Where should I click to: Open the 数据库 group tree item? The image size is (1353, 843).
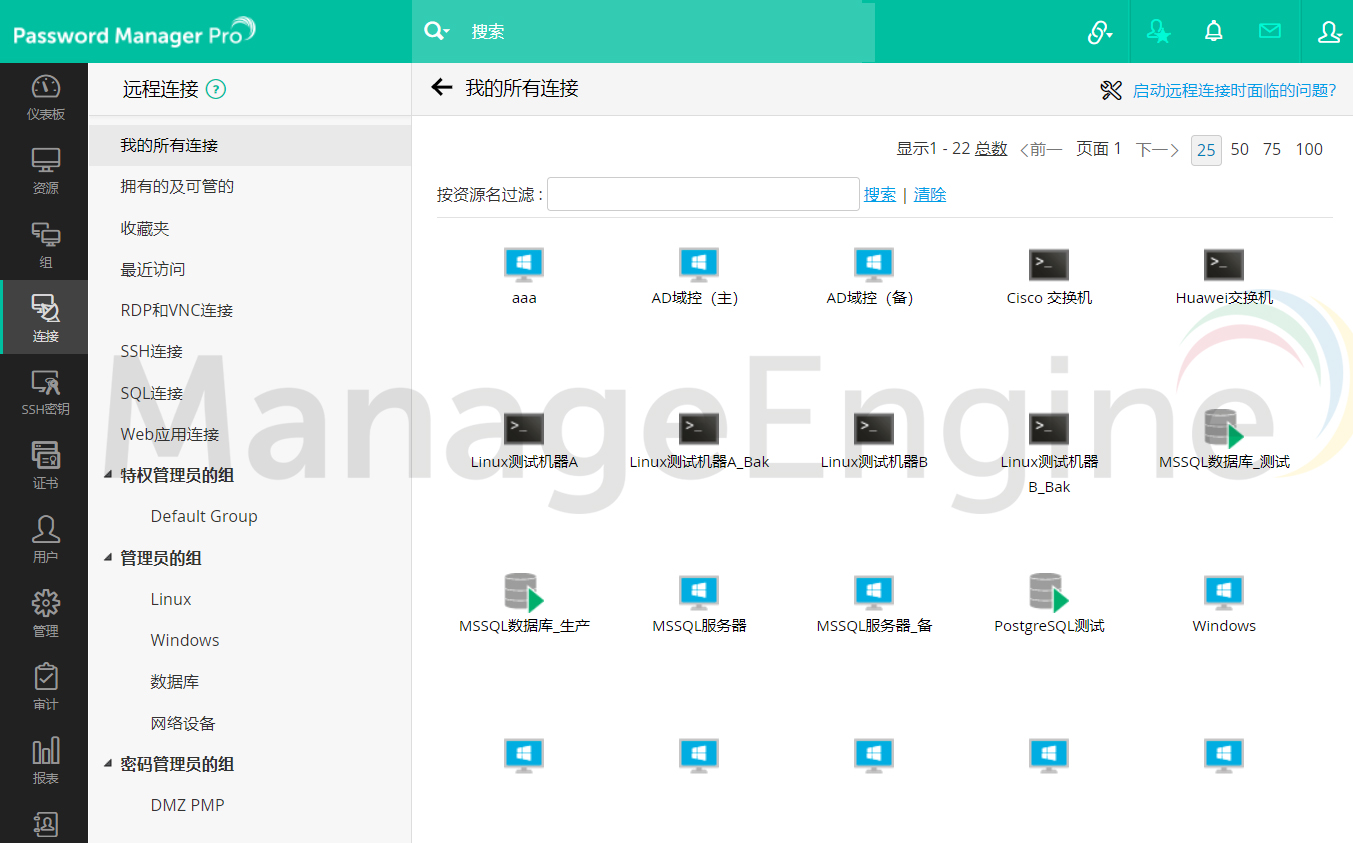175,682
